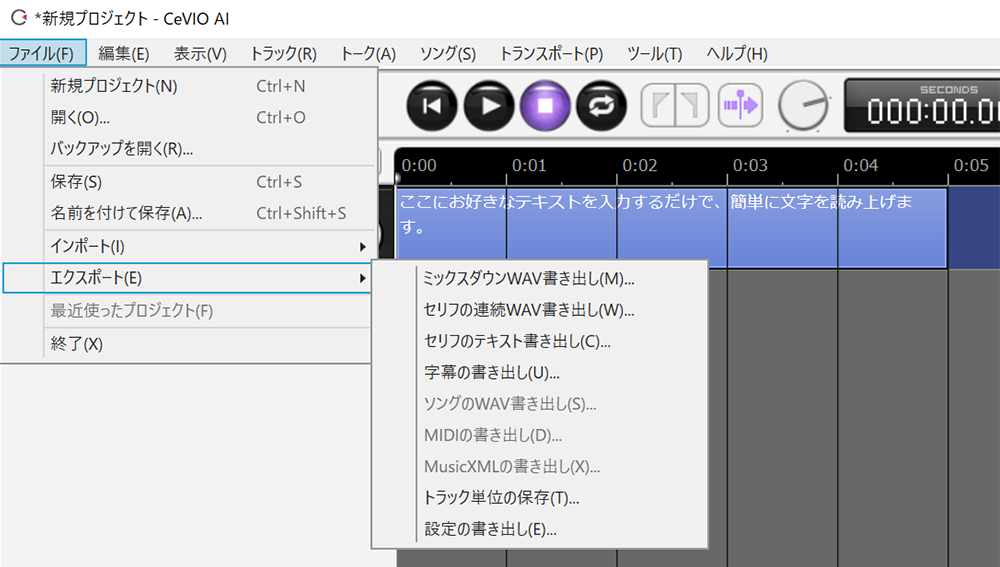Image resolution: width=1000 pixels, height=567 pixels.
Task: Toggle loop playback button
Action: pos(601,106)
